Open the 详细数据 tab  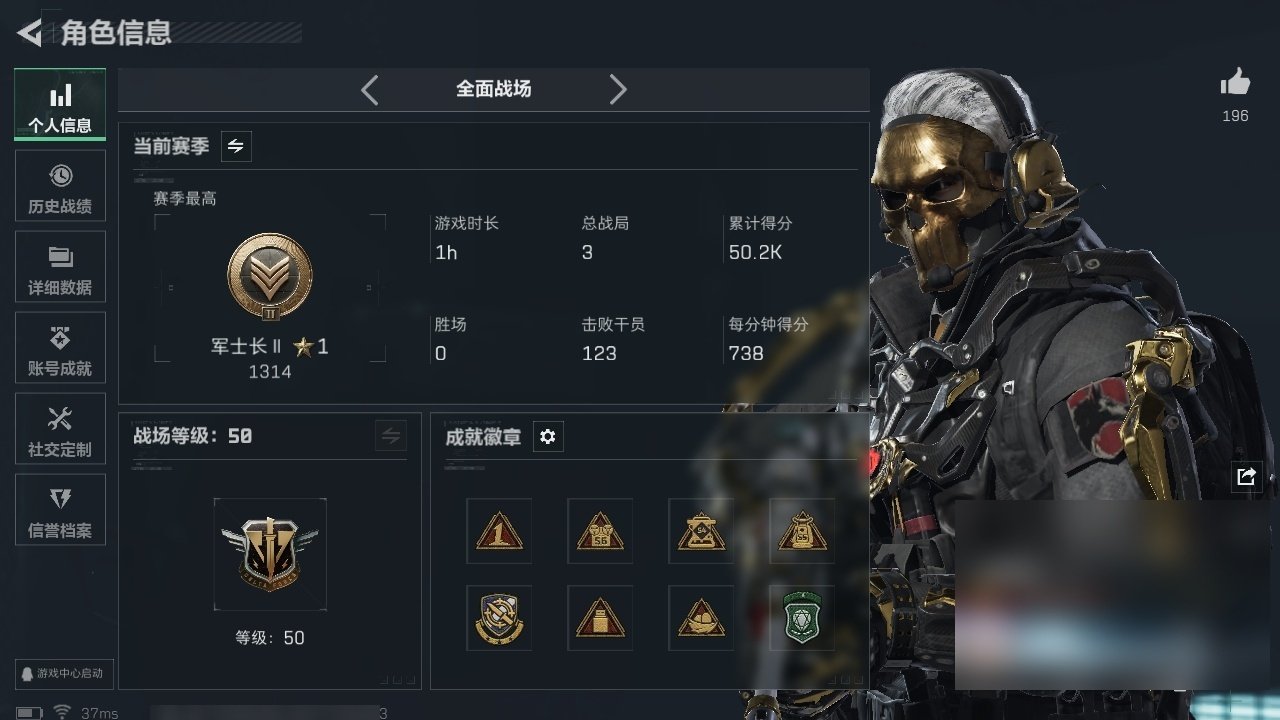[60, 271]
